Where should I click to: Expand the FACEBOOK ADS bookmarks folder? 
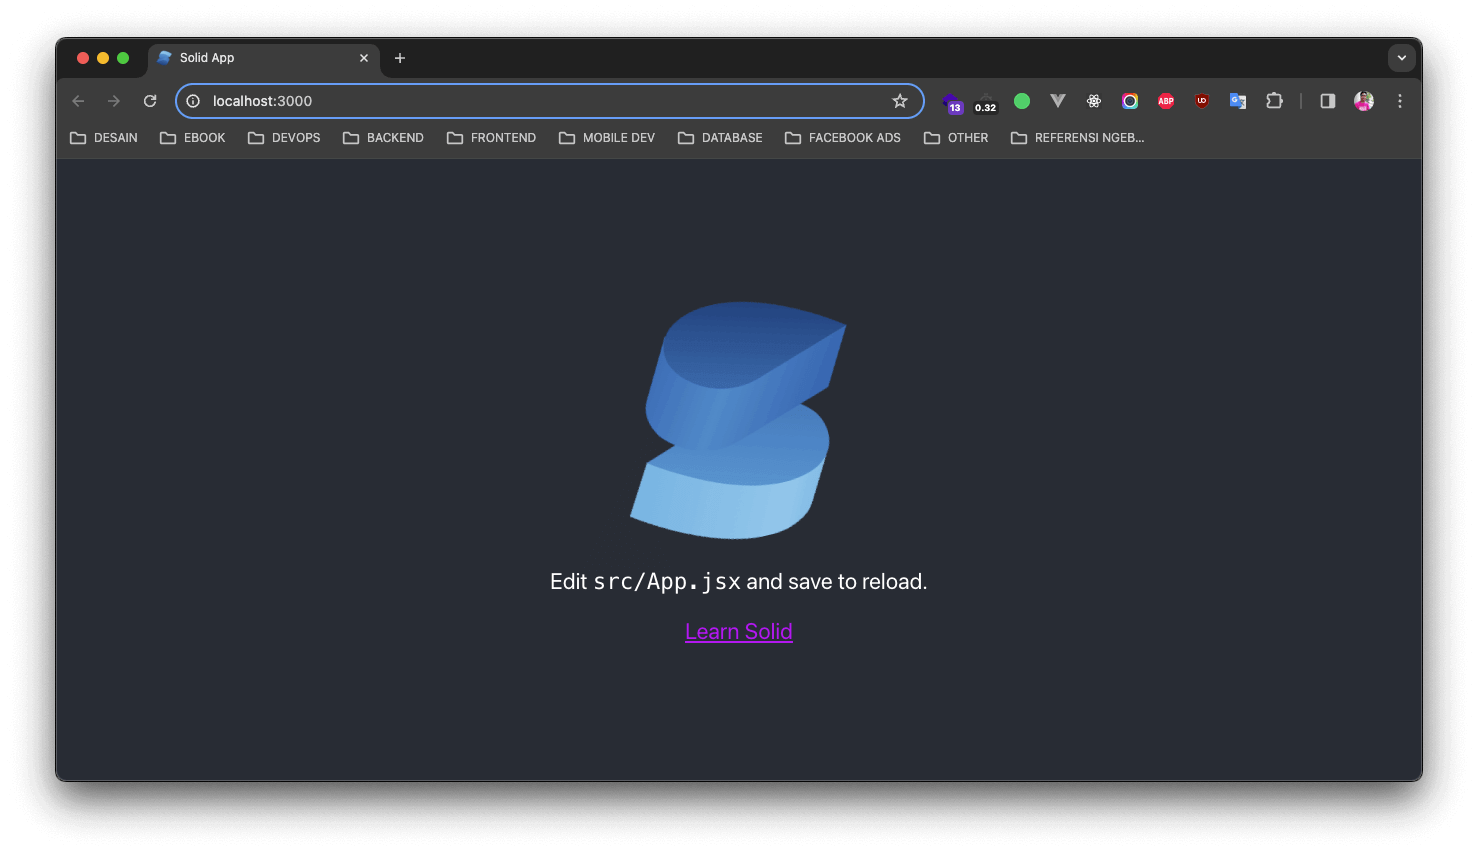[843, 138]
